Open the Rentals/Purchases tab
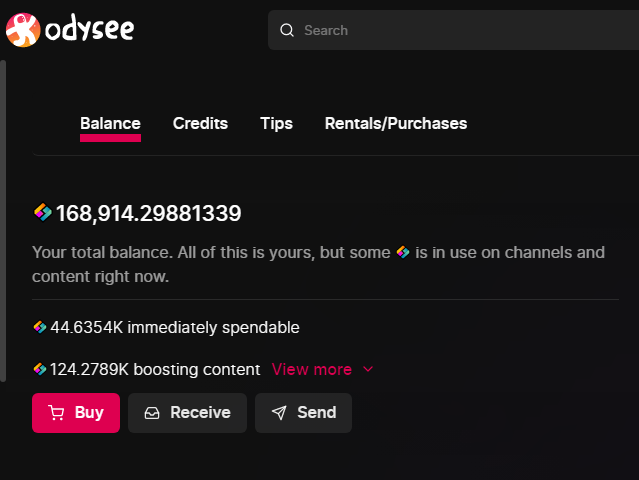The height and width of the screenshot is (480, 639). click(396, 123)
